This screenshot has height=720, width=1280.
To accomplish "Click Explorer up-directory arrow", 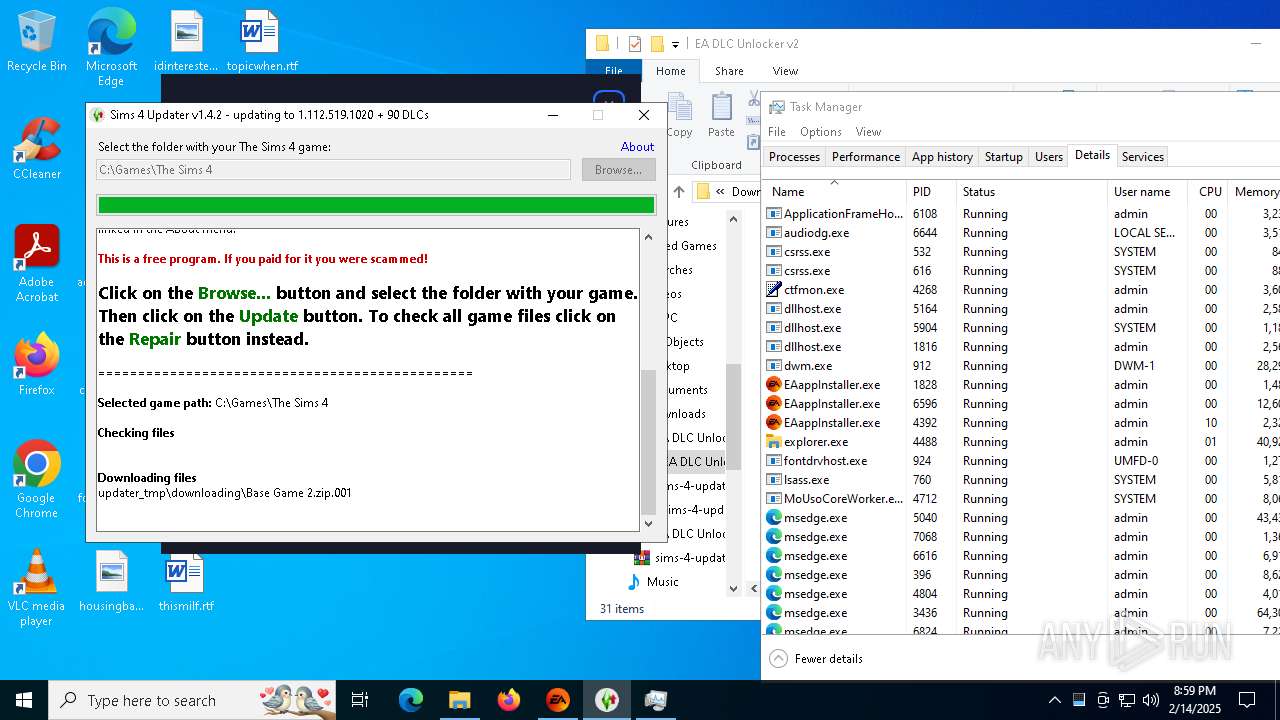I will [679, 192].
